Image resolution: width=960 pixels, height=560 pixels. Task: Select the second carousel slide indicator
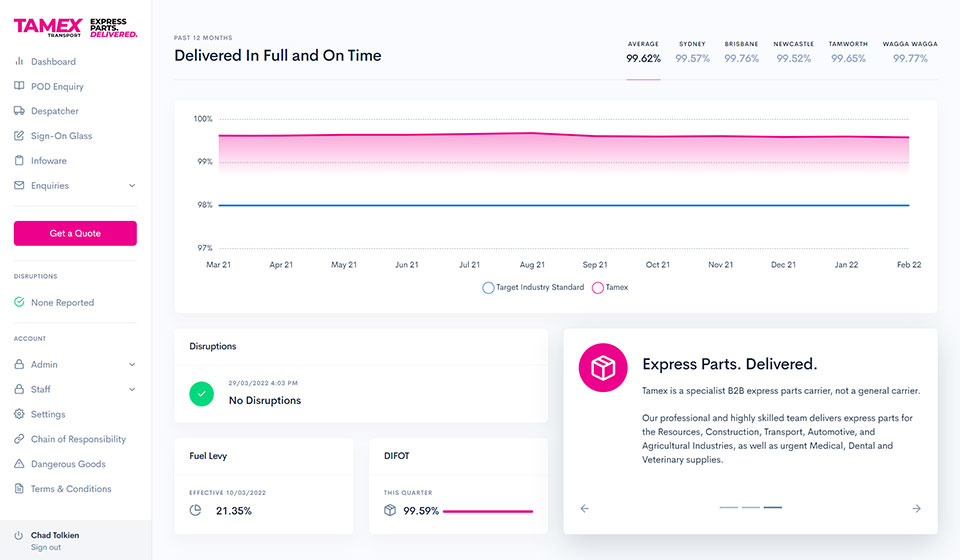coord(751,507)
